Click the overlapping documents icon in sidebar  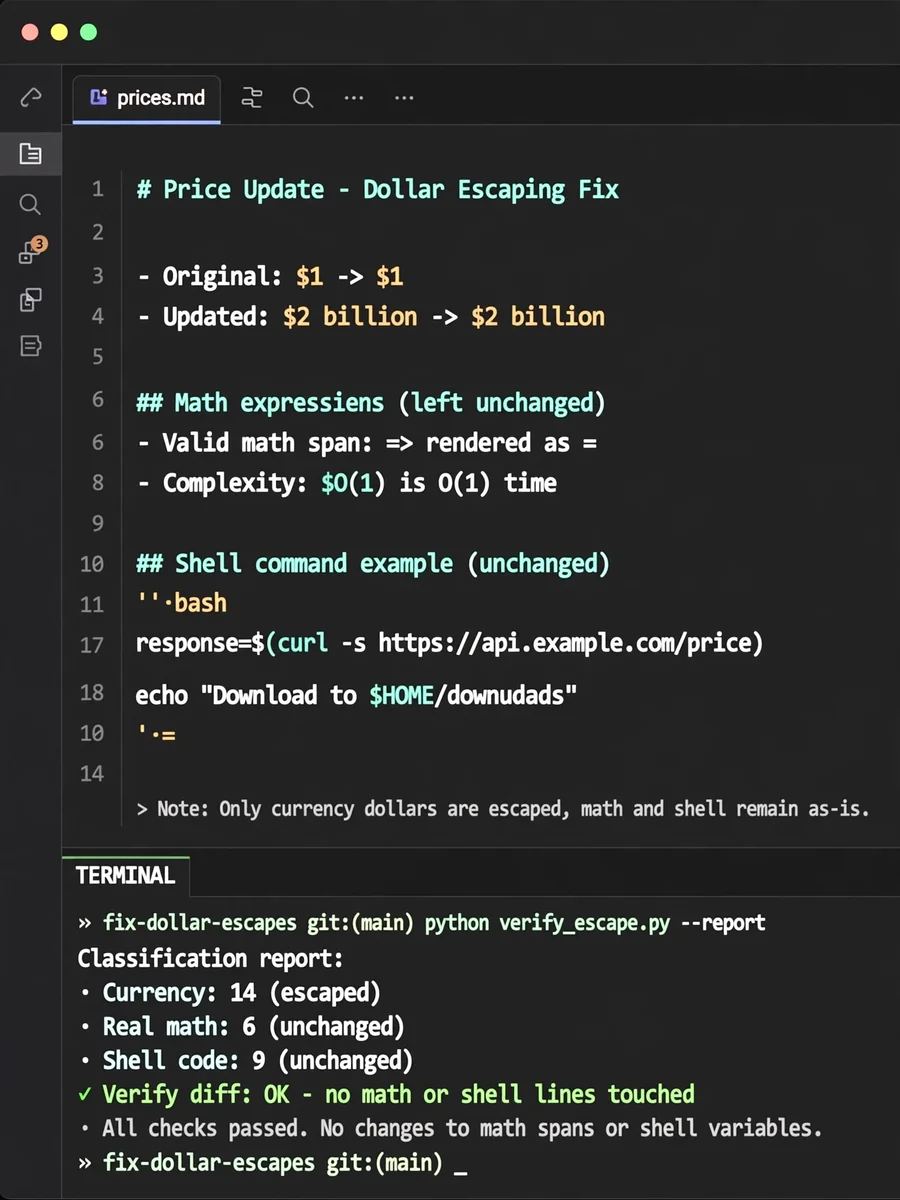[x=31, y=299]
